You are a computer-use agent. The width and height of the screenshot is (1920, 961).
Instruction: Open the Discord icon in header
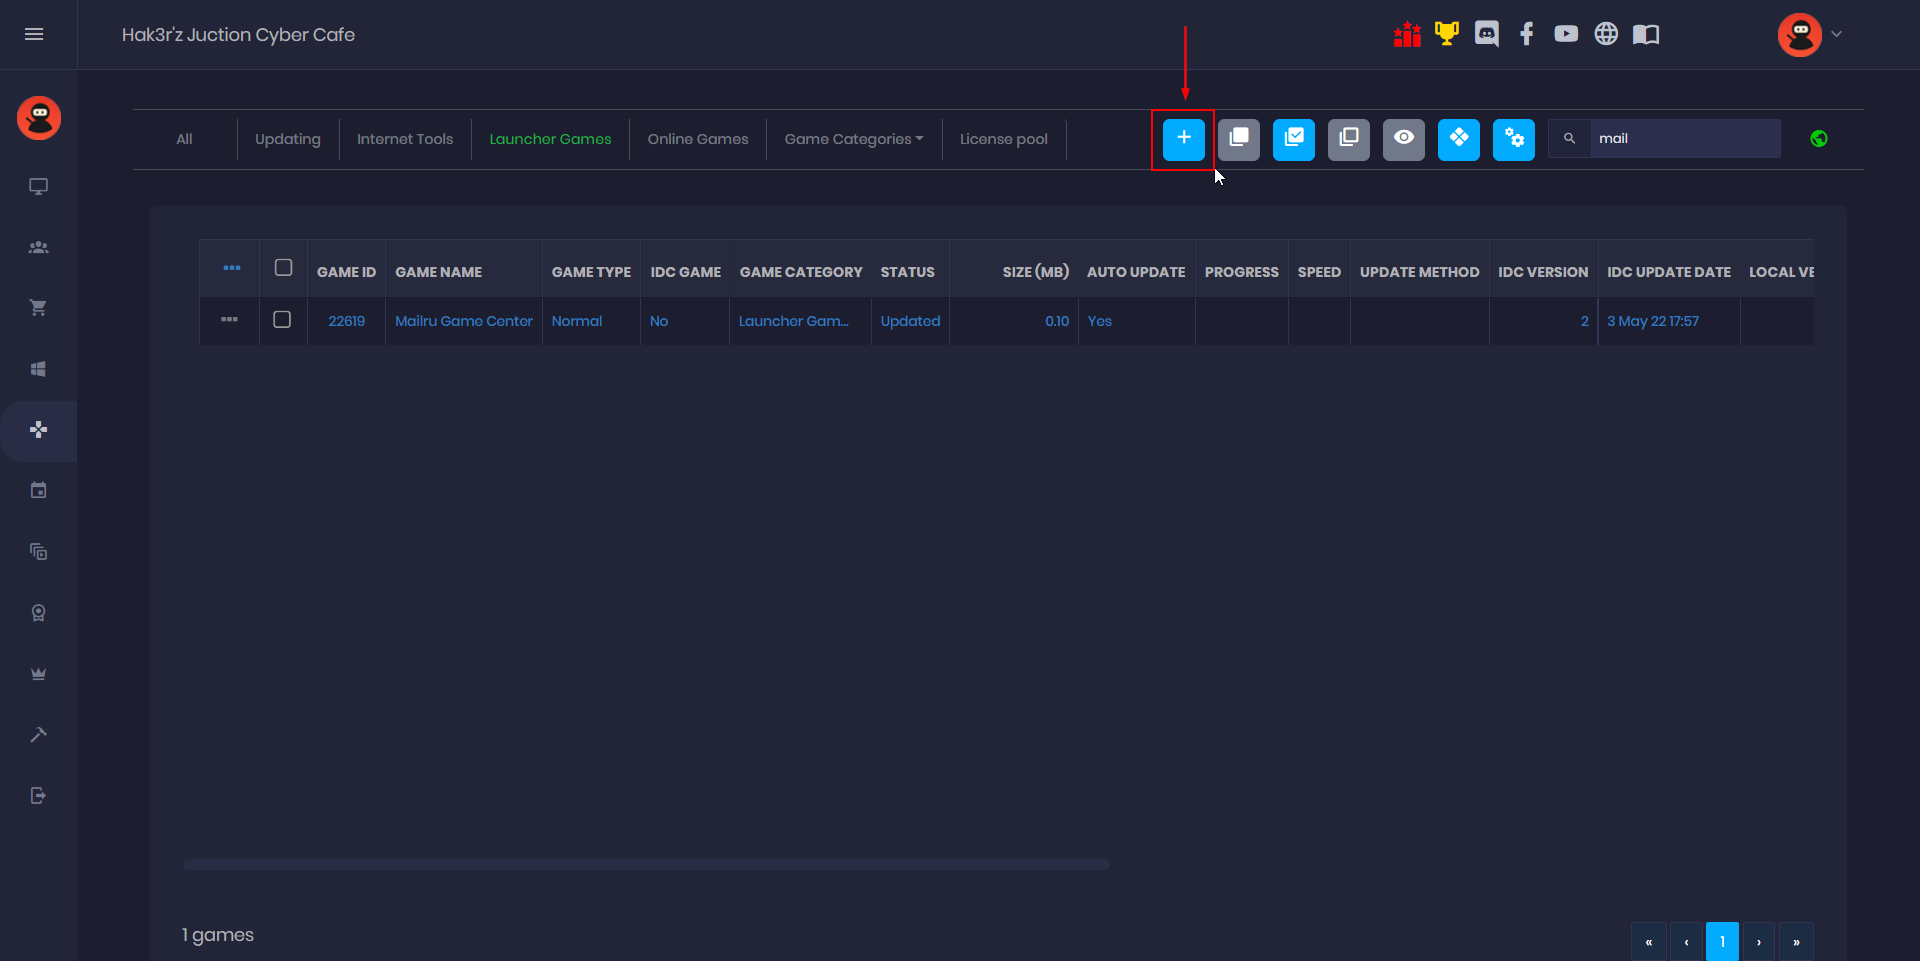pyautogui.click(x=1486, y=34)
